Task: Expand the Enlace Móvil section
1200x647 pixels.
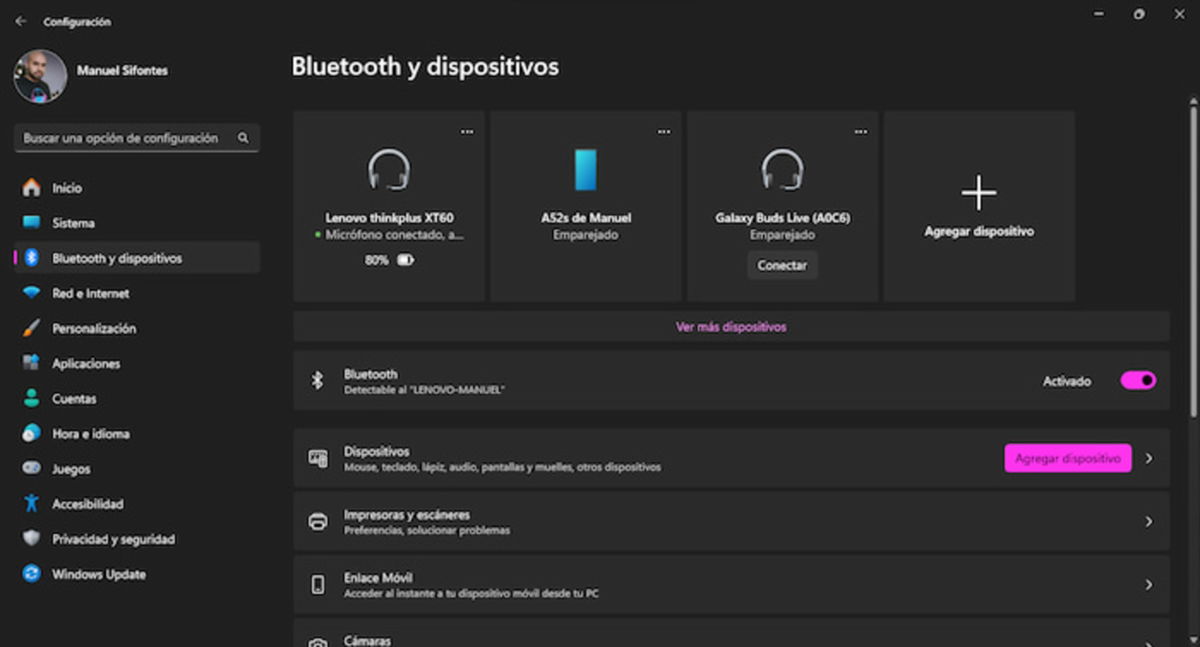Action: pos(730,583)
